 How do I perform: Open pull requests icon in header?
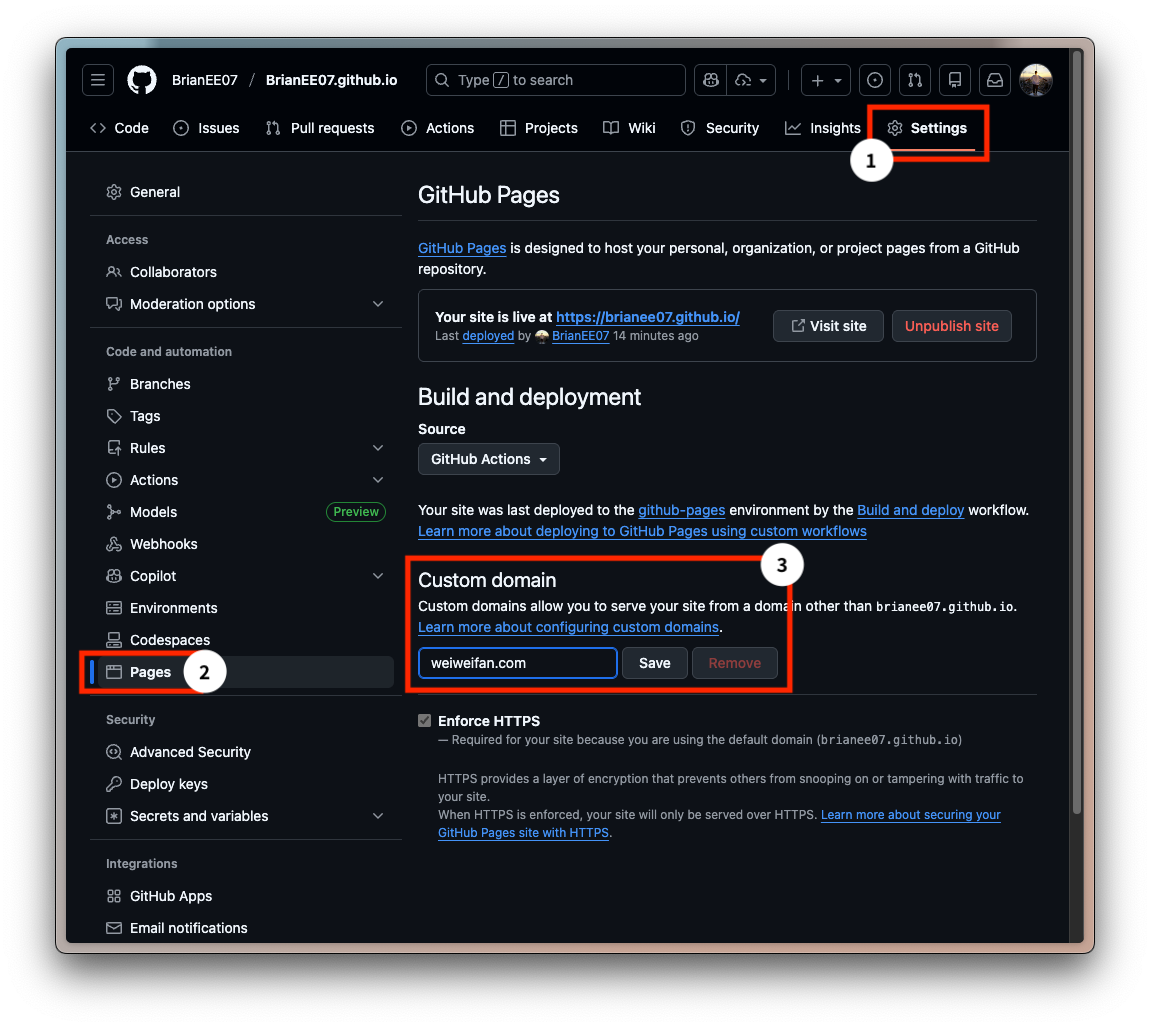pyautogui.click(x=915, y=80)
